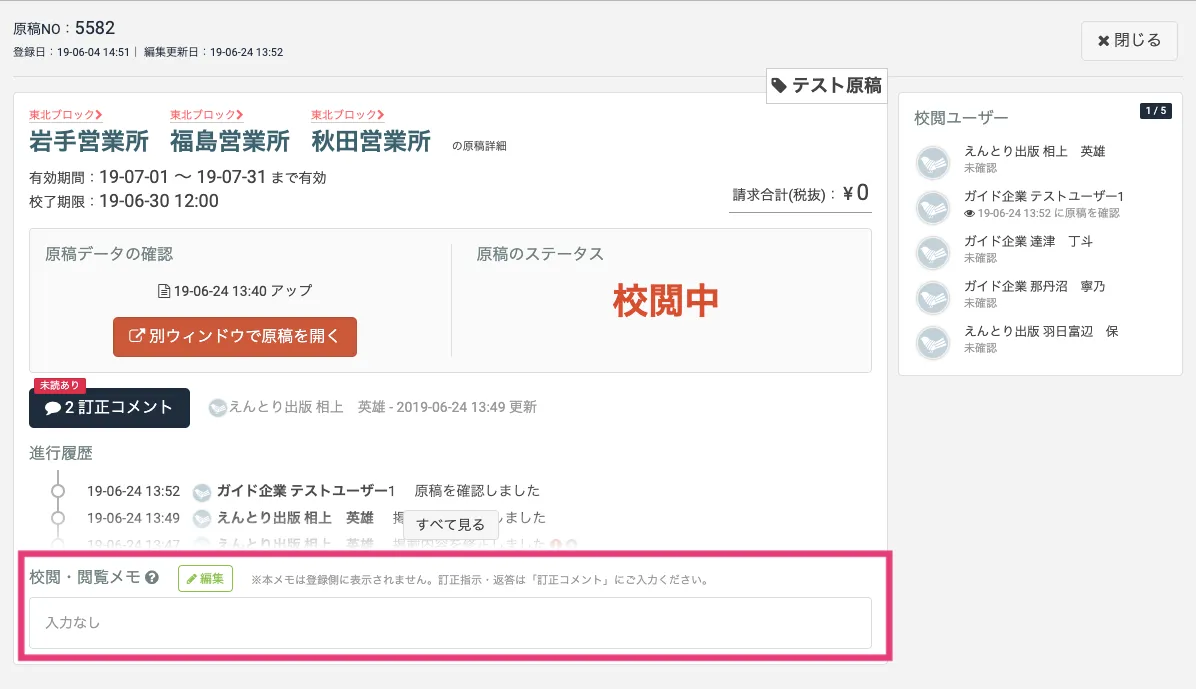Click avatar of ガイド企業 テストユーザー1 in 校閲ユーザー
The image size is (1196, 689).
click(933, 208)
